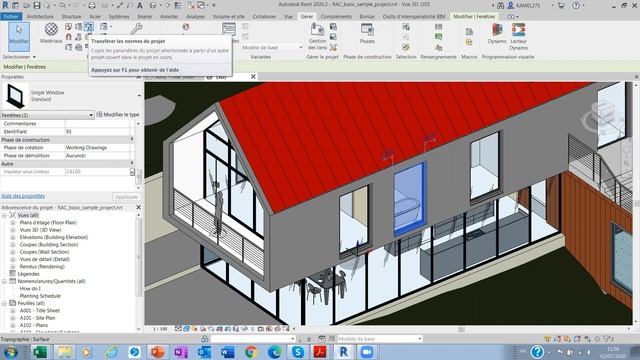Open the Matériaux materials browser
Image resolution: width=640 pixels, height=360 pixels.
pyautogui.click(x=51, y=33)
